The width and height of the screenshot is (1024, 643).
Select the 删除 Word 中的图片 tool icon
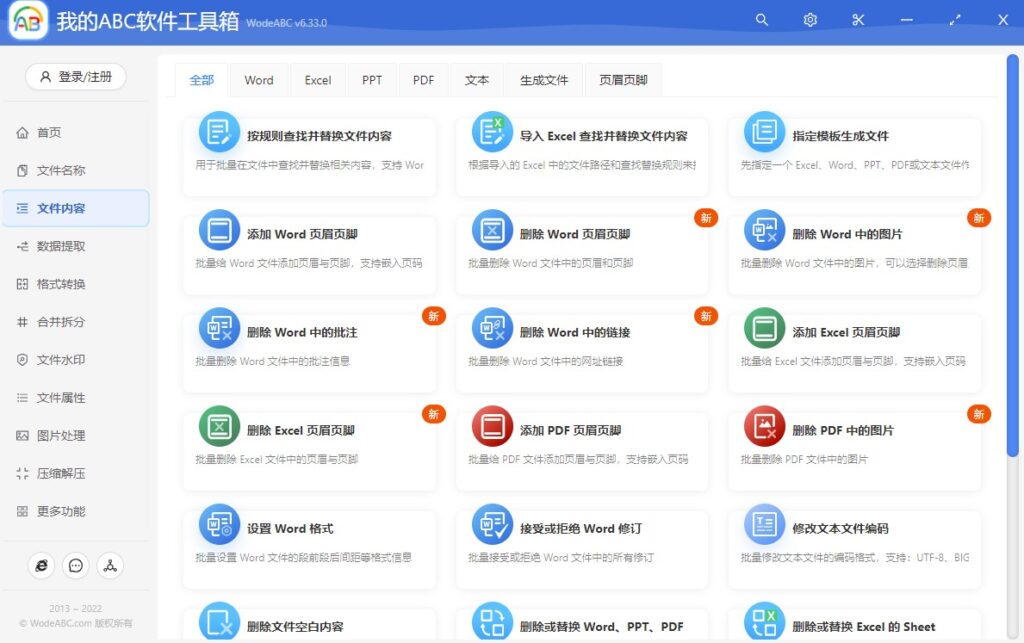point(764,231)
